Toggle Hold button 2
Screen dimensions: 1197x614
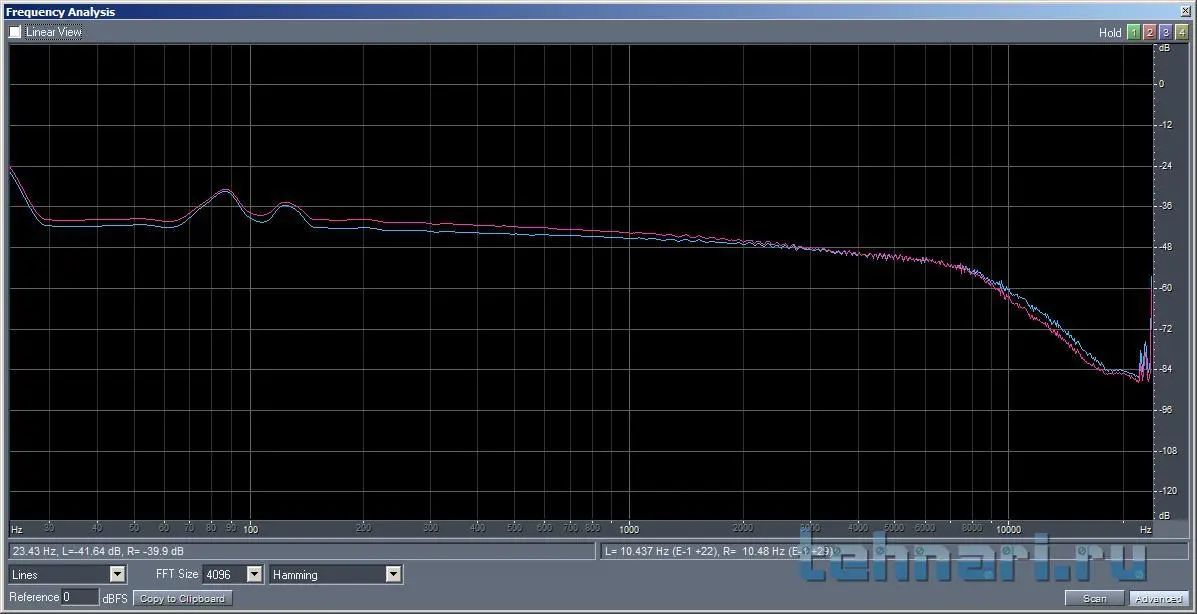1150,32
